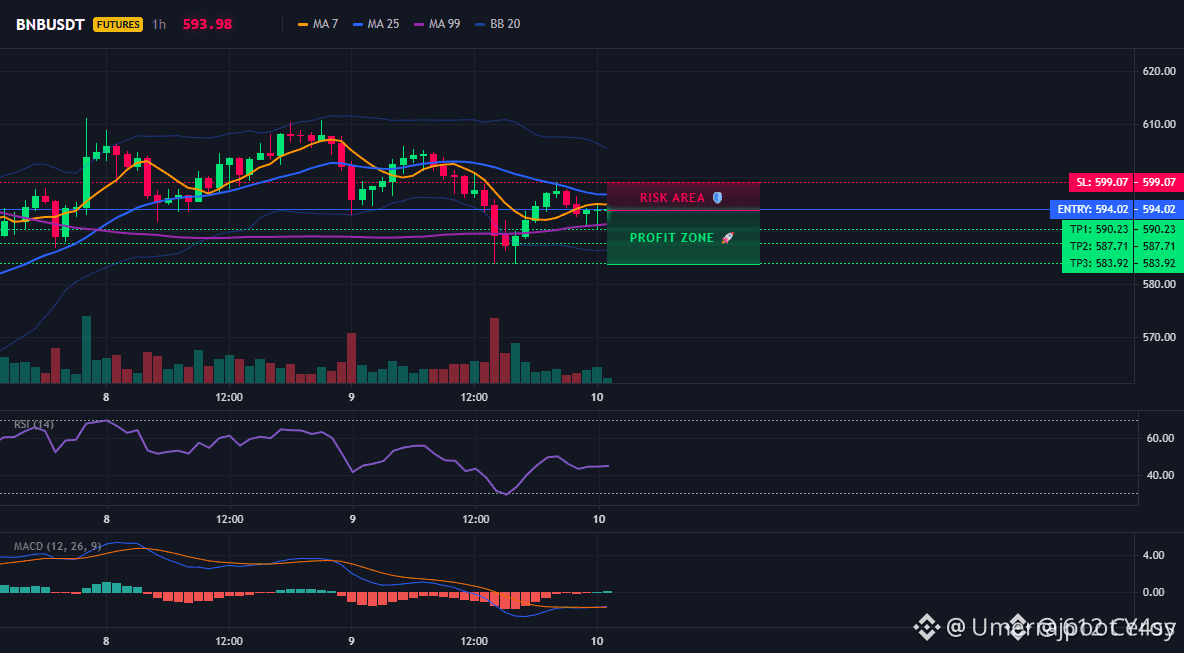The image size is (1184, 653).
Task: Click the 570.00 price axis label
Action: pyautogui.click(x=1159, y=337)
